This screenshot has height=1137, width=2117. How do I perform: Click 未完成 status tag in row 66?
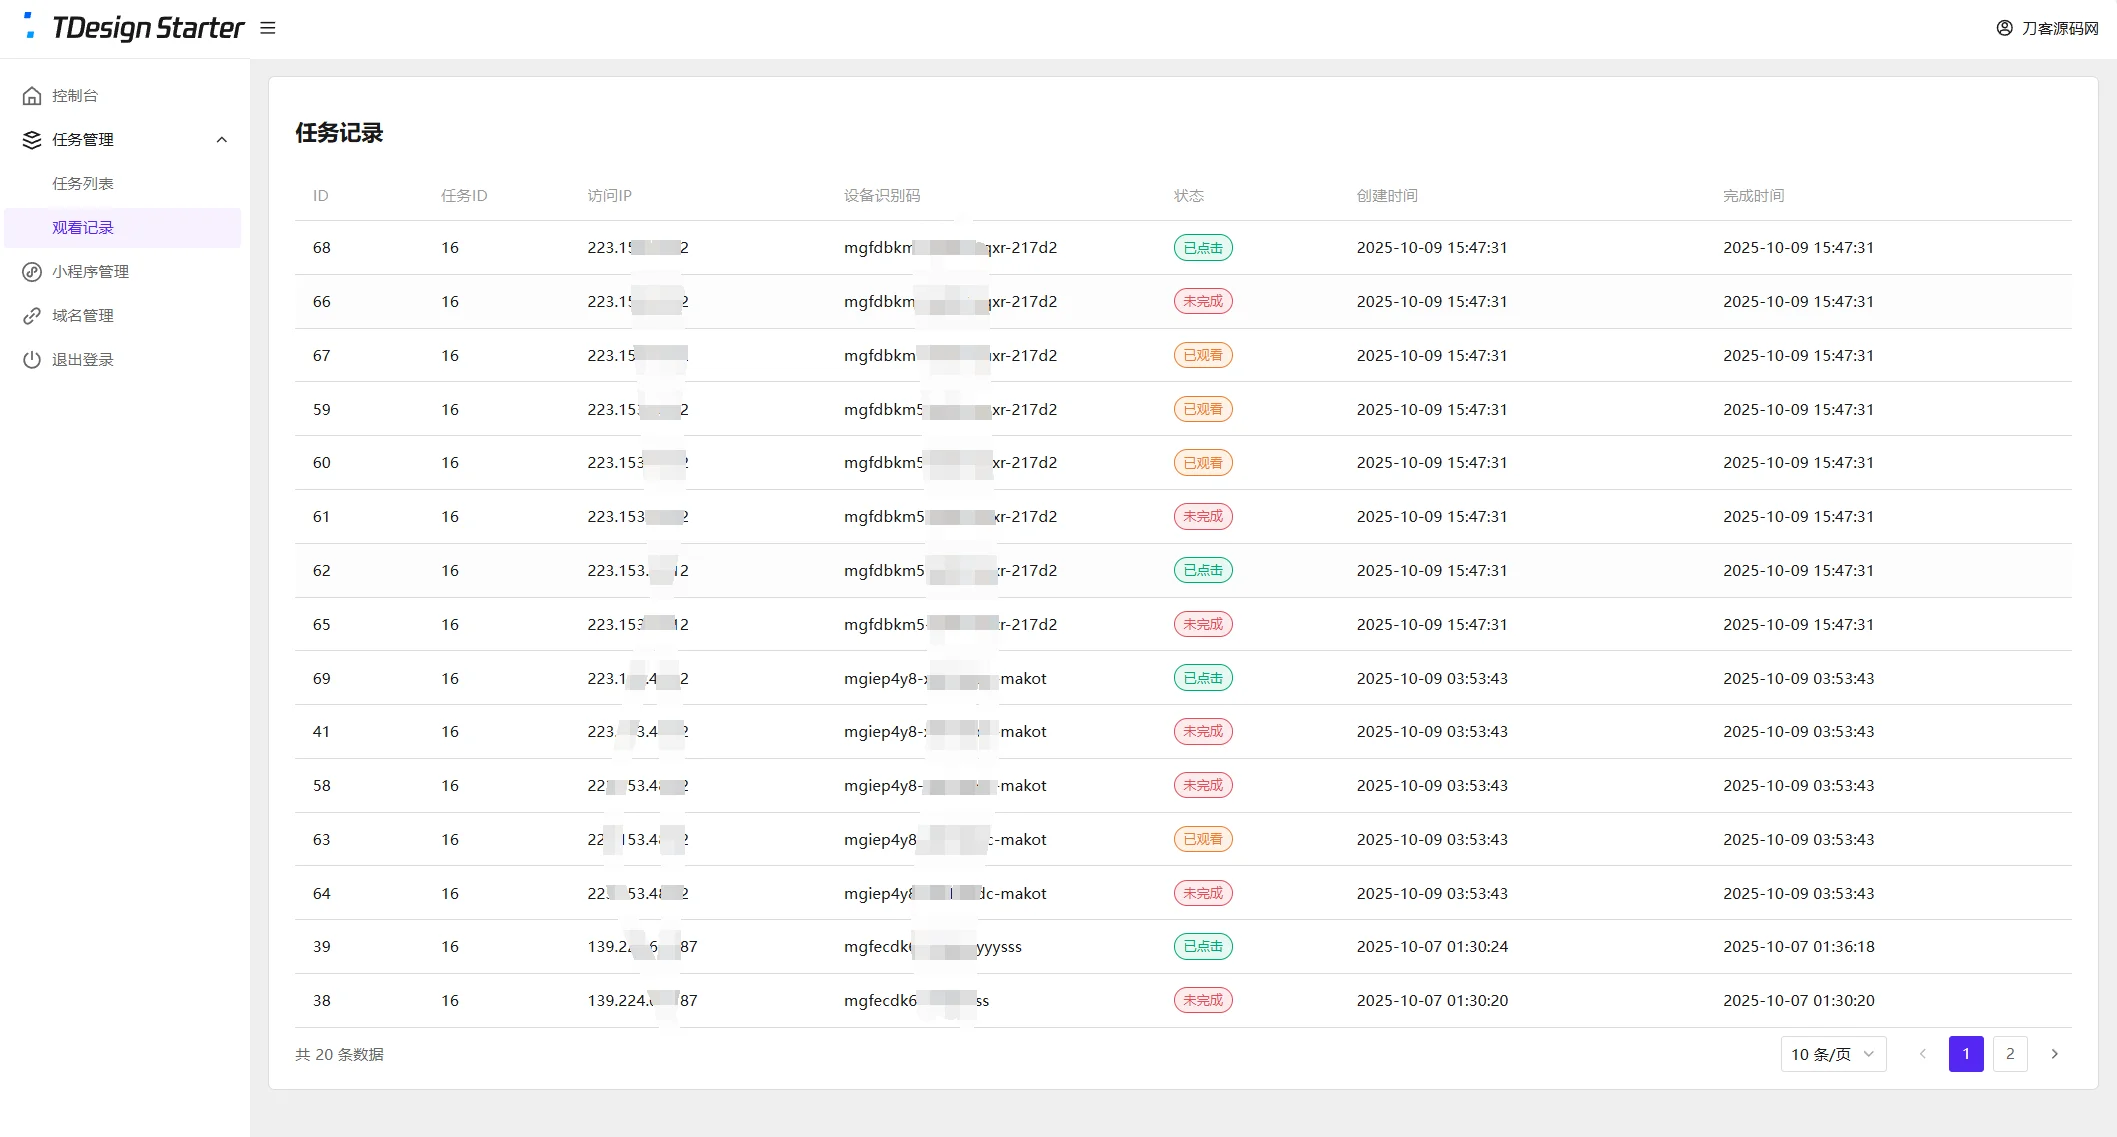tap(1202, 301)
